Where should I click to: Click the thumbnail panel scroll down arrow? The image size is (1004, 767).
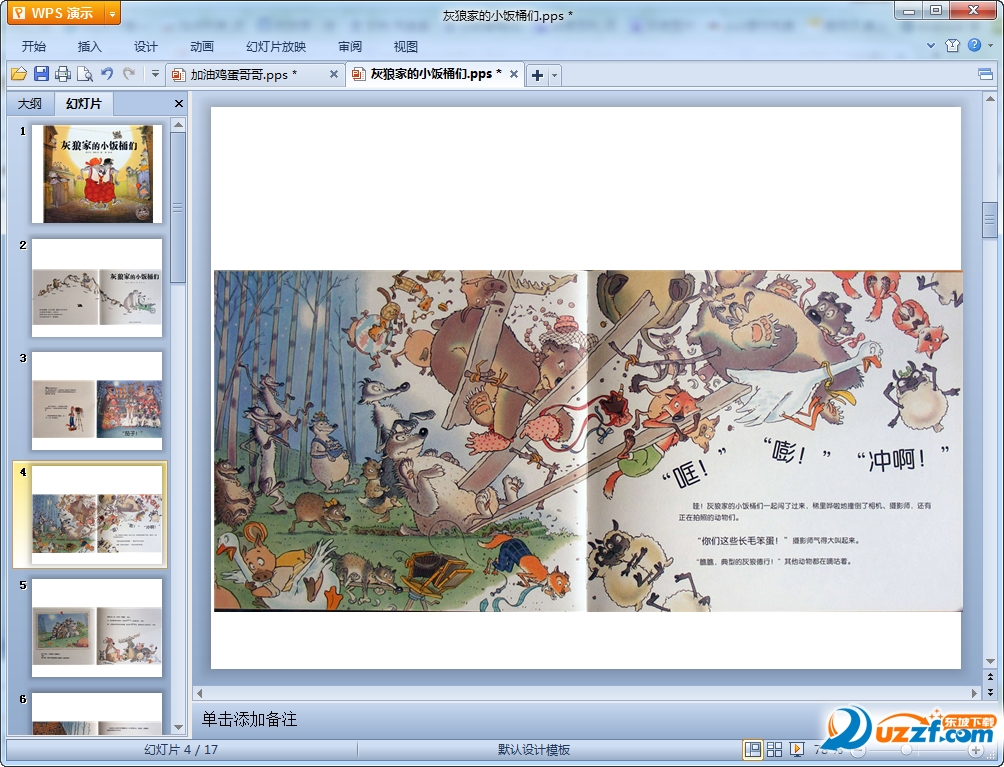pyautogui.click(x=179, y=728)
